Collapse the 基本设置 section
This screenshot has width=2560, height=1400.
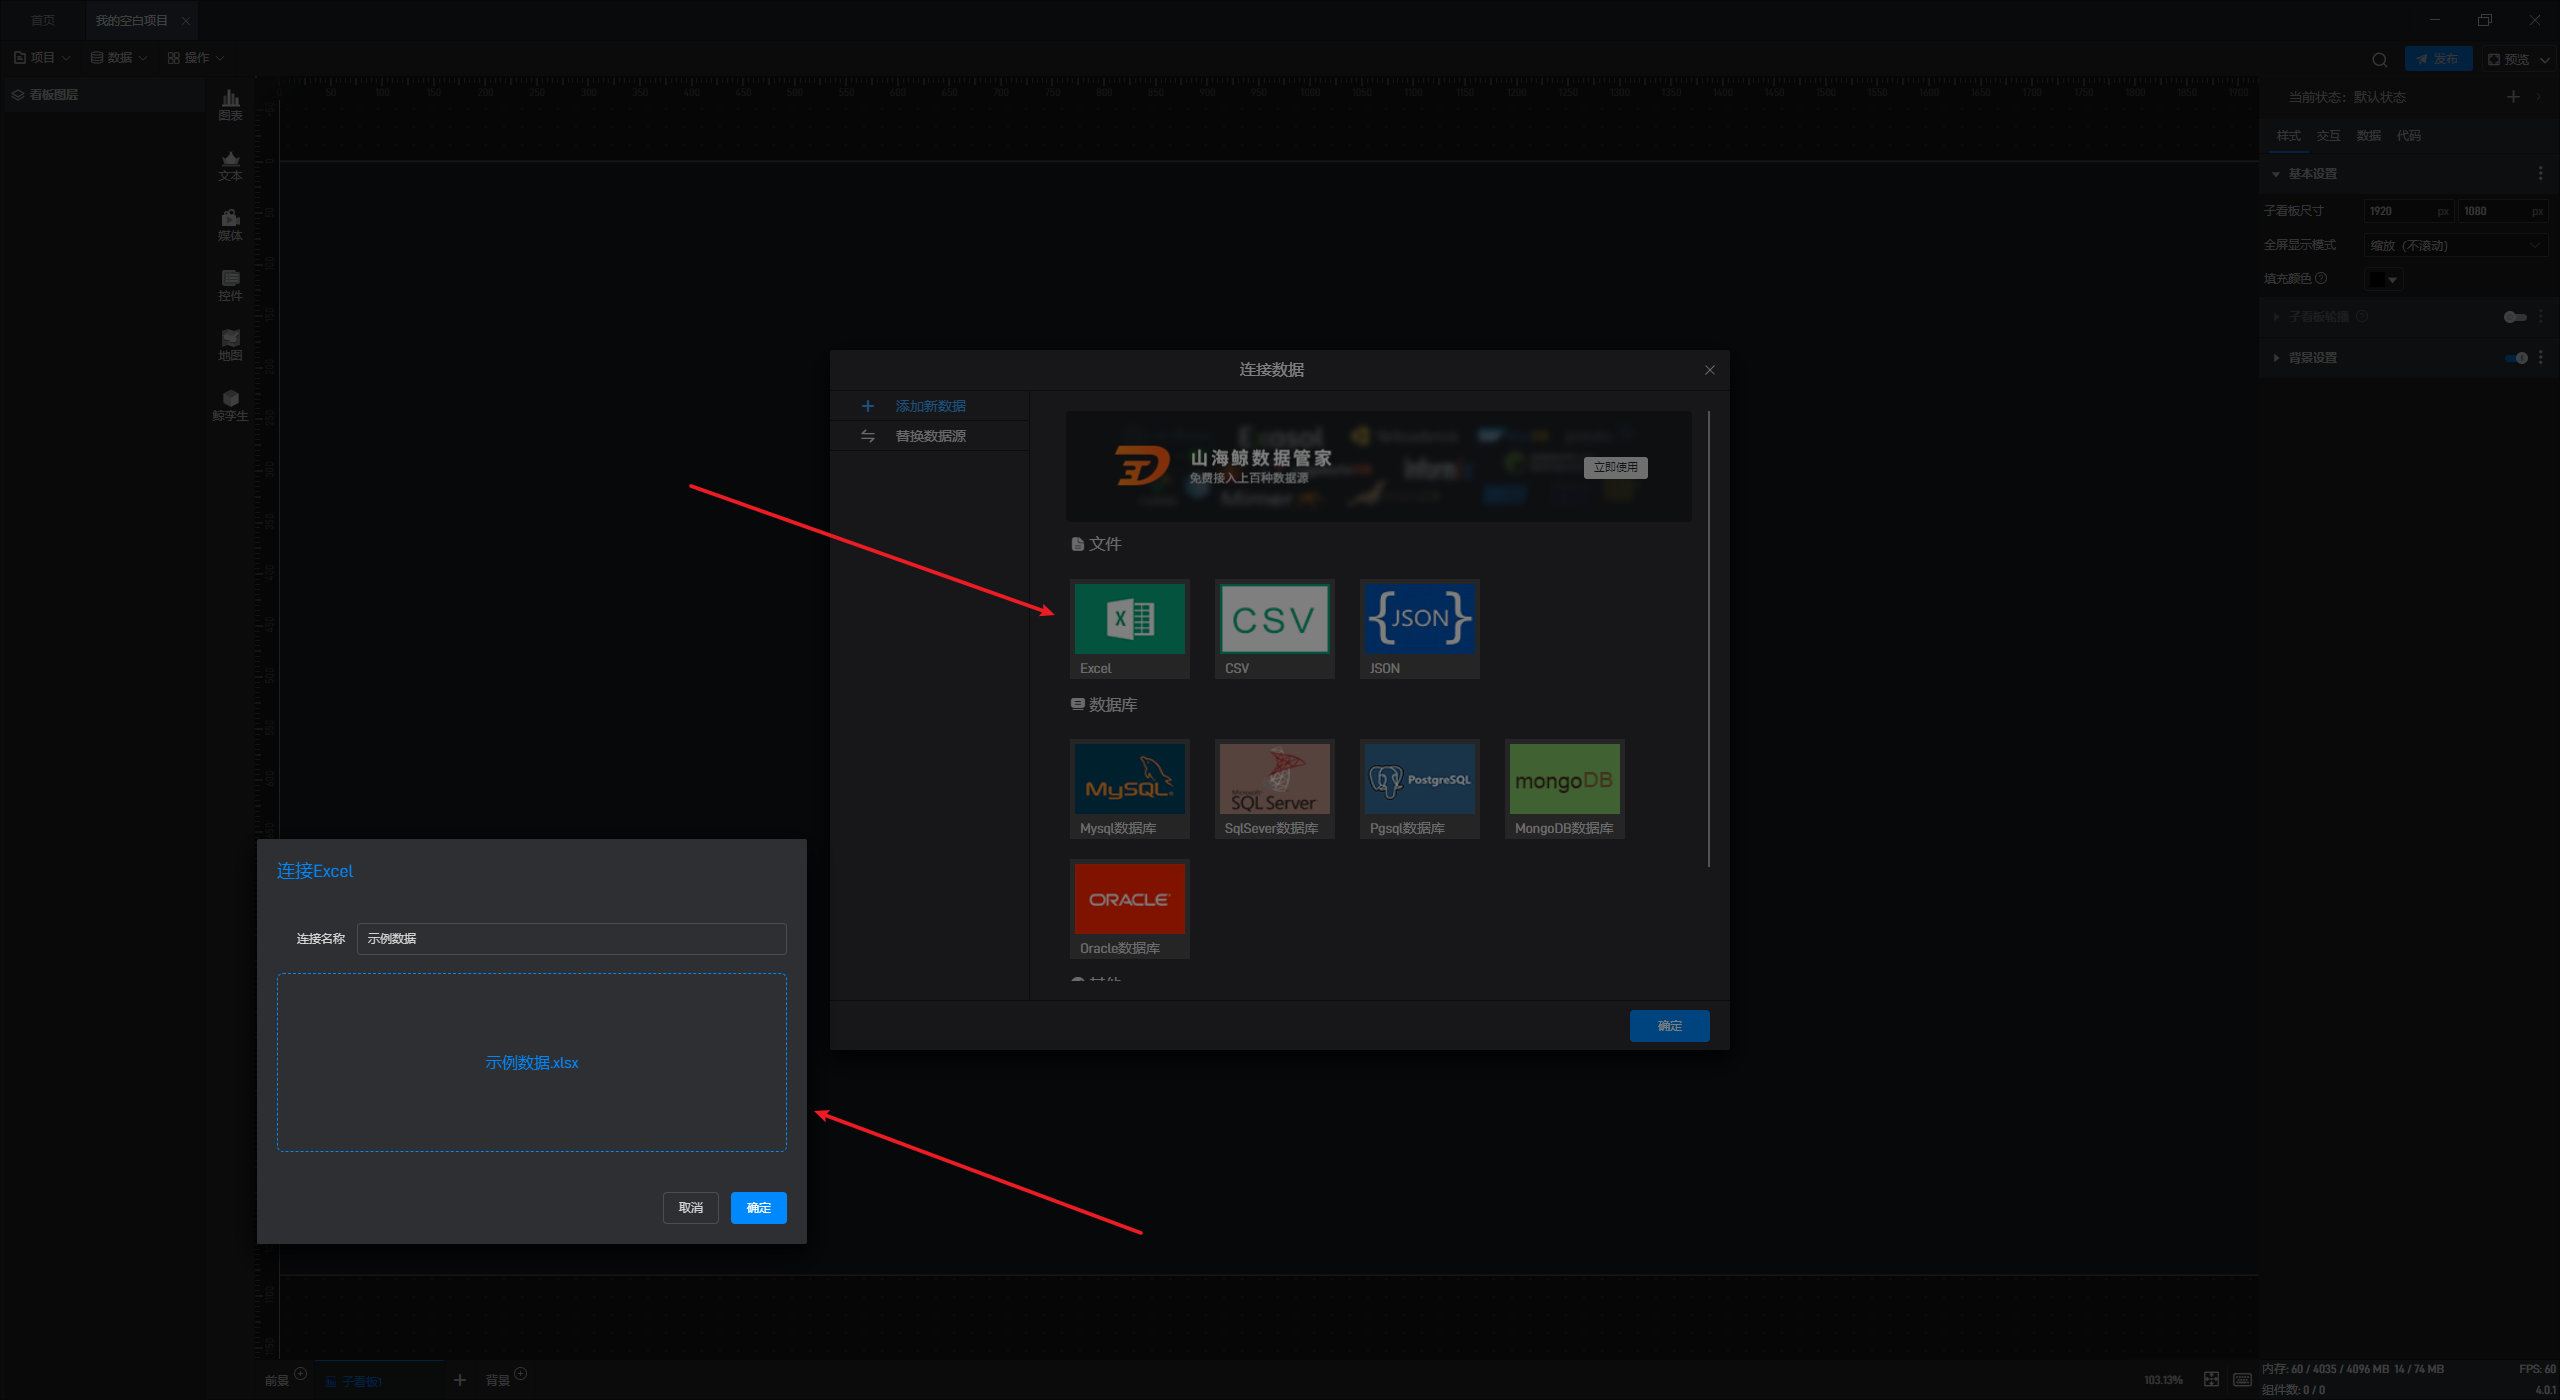[2276, 174]
